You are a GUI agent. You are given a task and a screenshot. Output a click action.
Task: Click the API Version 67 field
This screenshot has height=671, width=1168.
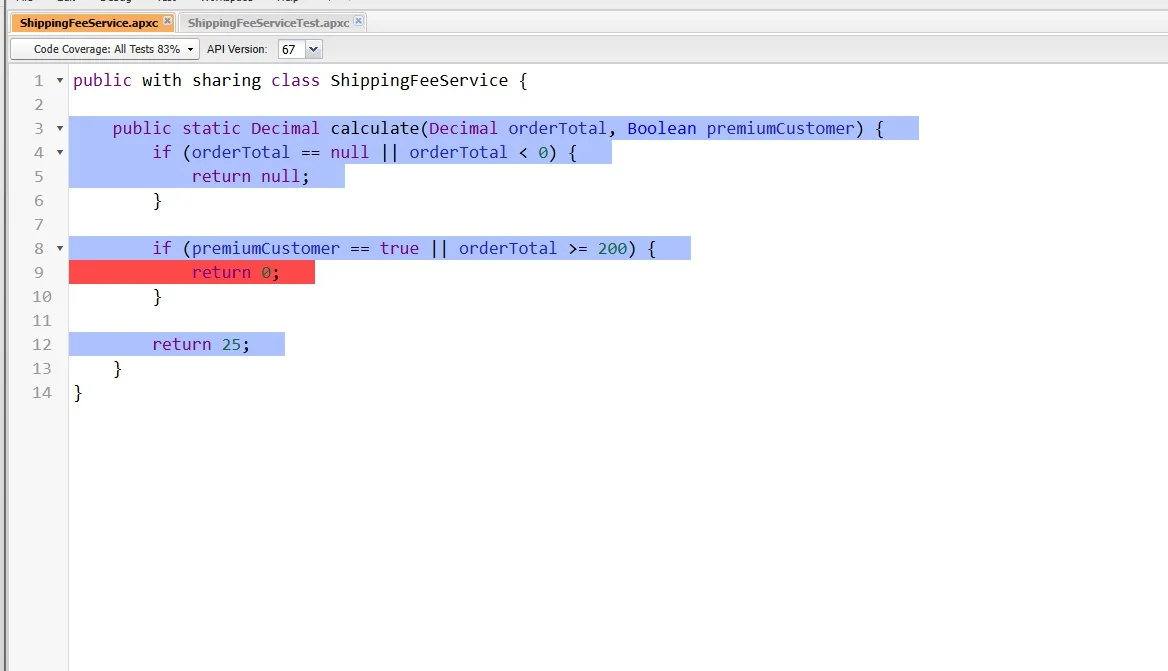point(292,49)
